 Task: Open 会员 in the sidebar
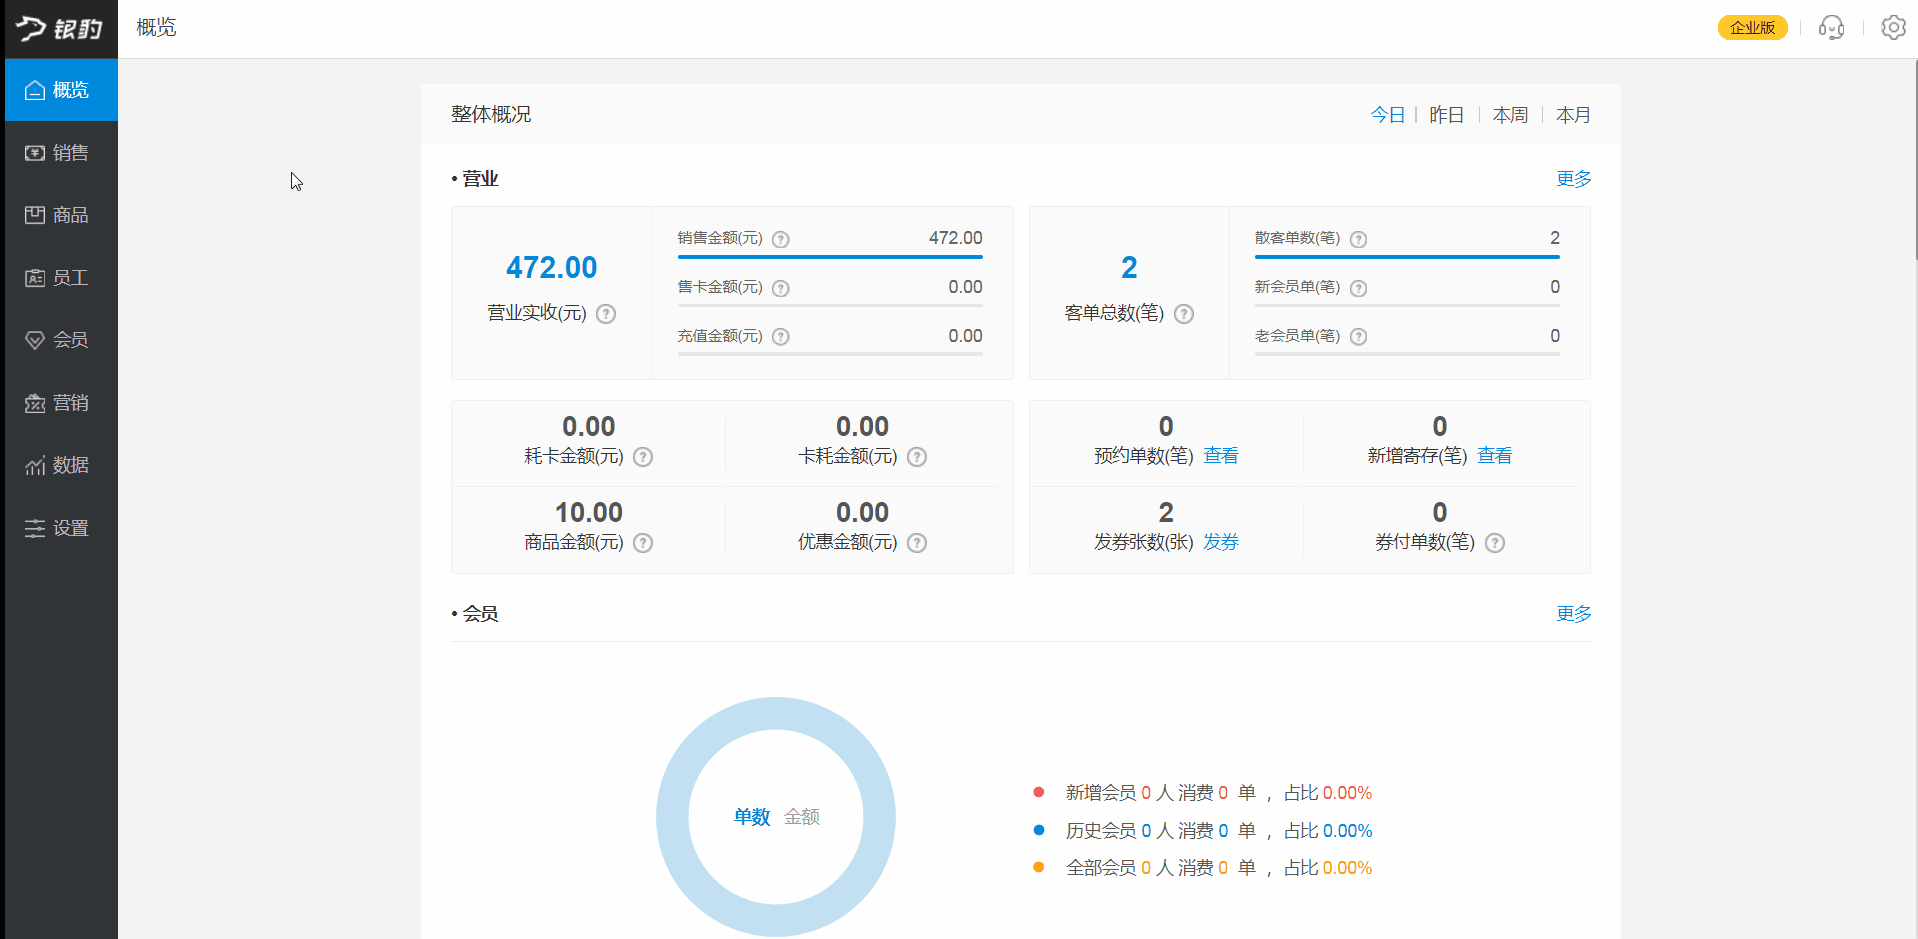click(61, 340)
